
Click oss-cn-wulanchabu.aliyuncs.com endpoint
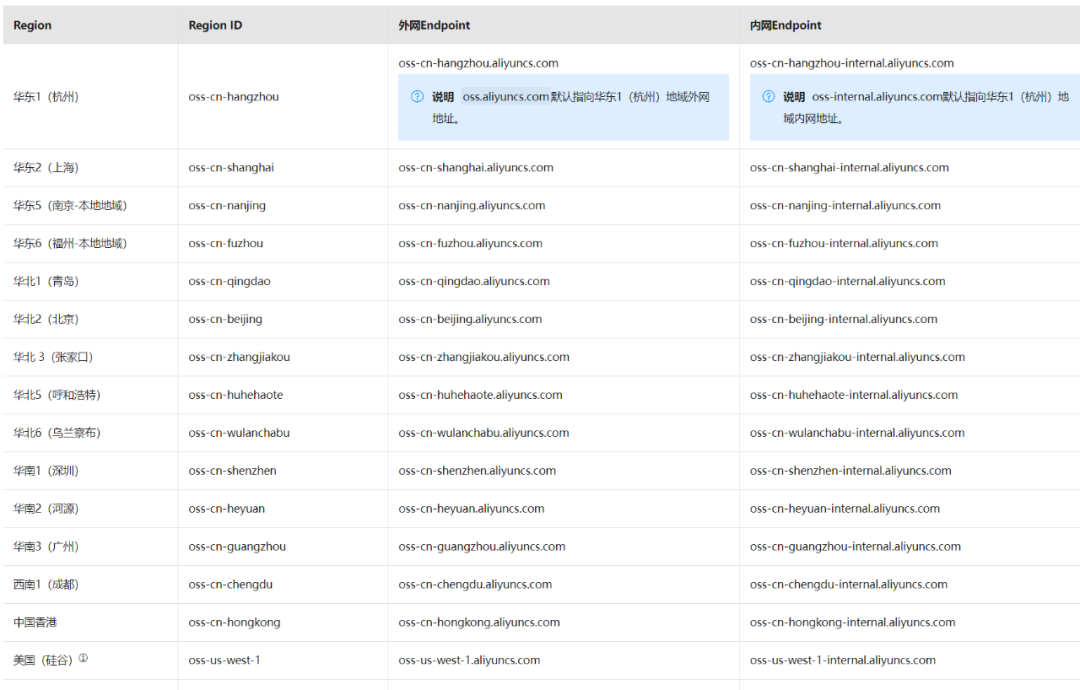pyautogui.click(x=484, y=433)
